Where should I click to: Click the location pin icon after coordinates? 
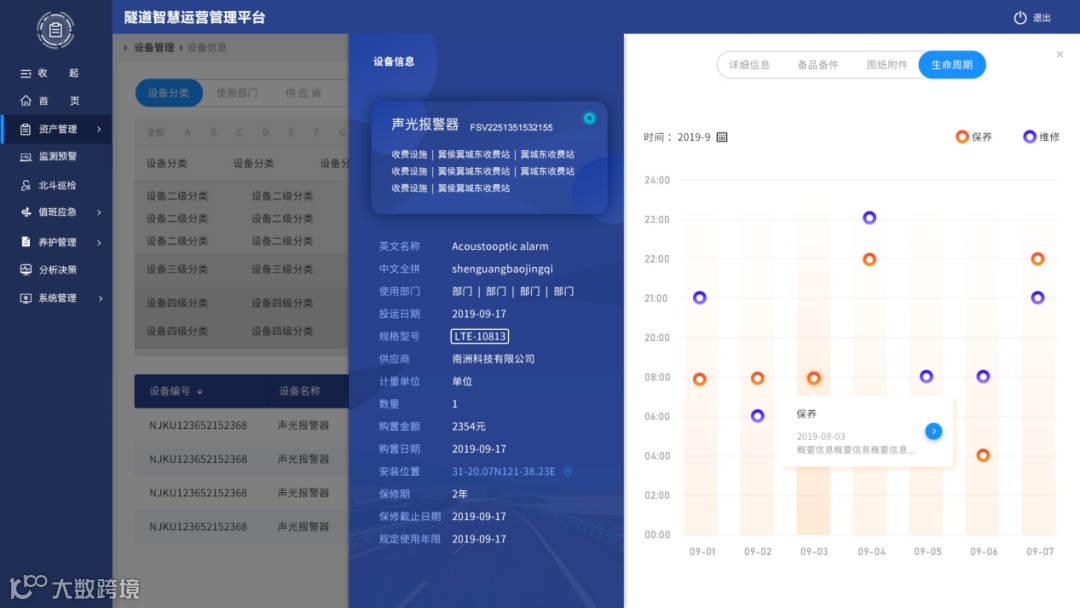coord(568,471)
